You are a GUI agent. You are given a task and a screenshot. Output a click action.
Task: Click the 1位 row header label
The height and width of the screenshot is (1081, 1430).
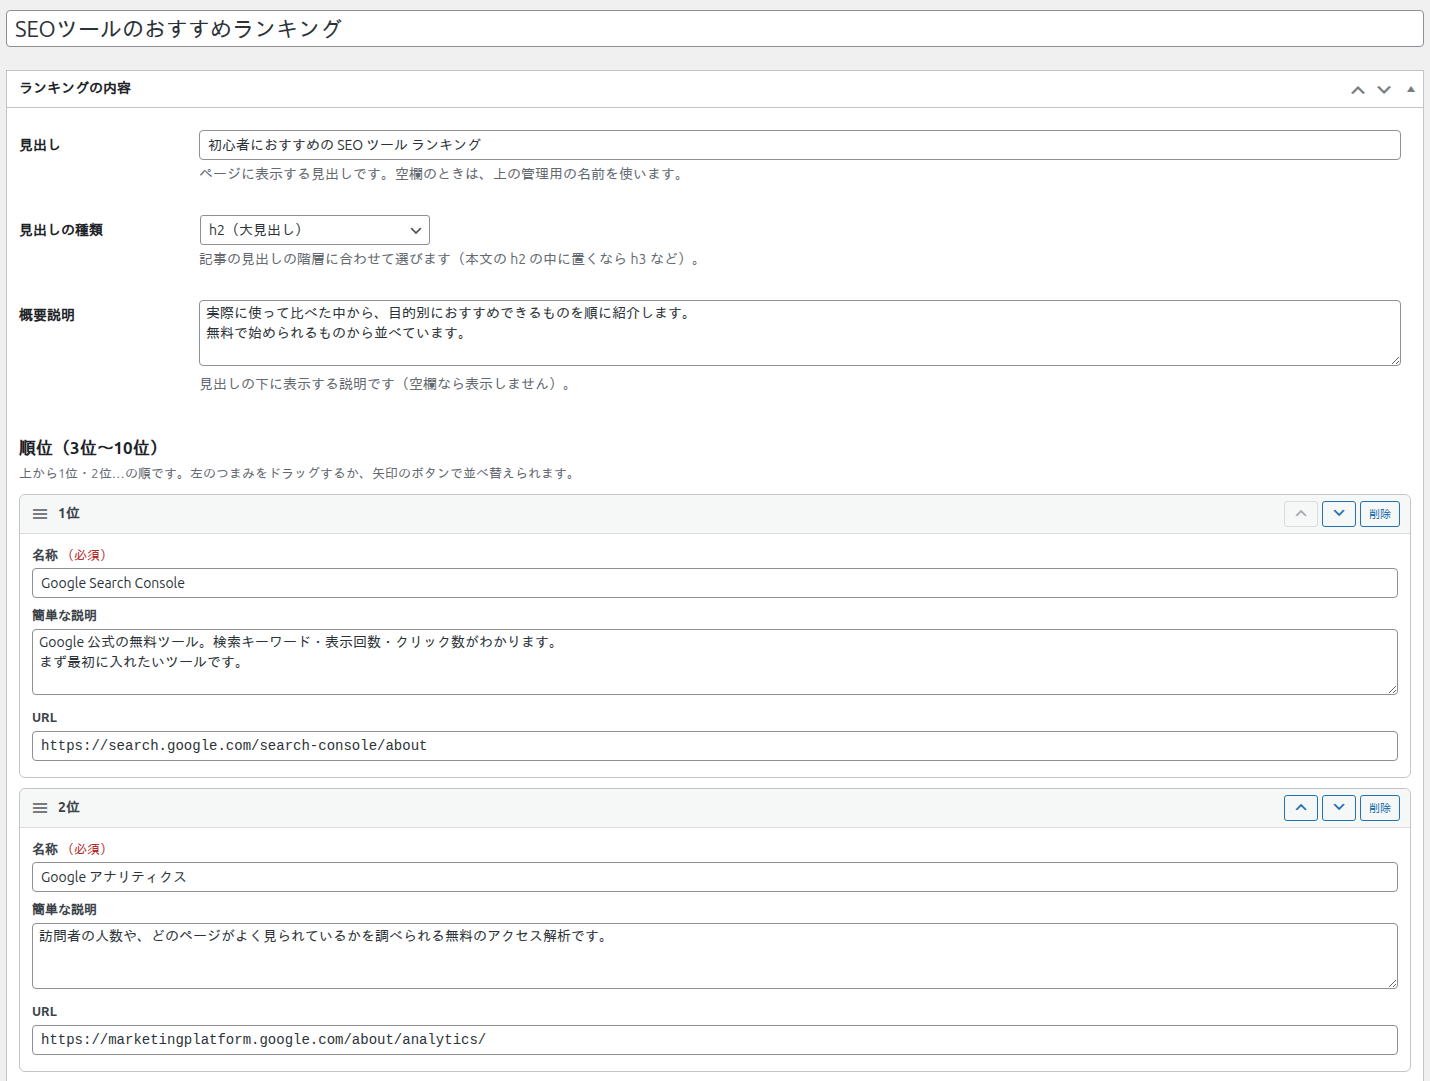(69, 513)
